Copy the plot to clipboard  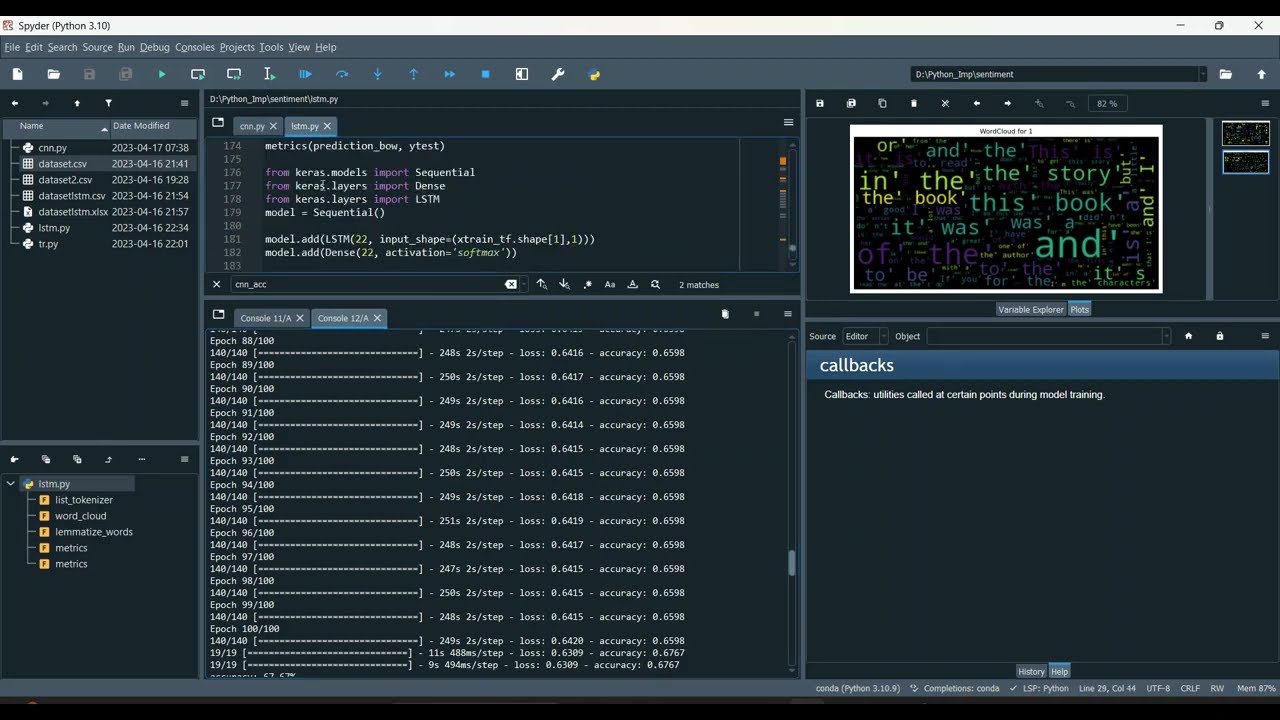(x=882, y=103)
